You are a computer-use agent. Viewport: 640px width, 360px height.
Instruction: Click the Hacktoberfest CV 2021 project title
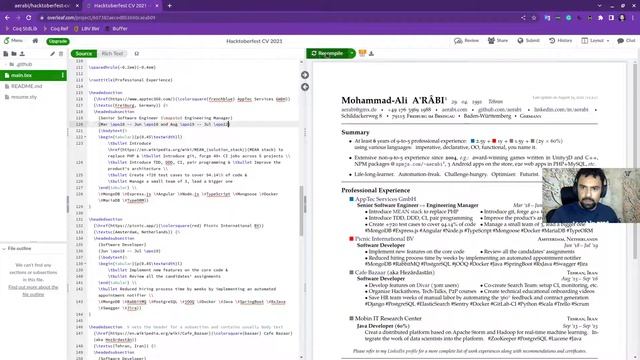tap(254, 41)
